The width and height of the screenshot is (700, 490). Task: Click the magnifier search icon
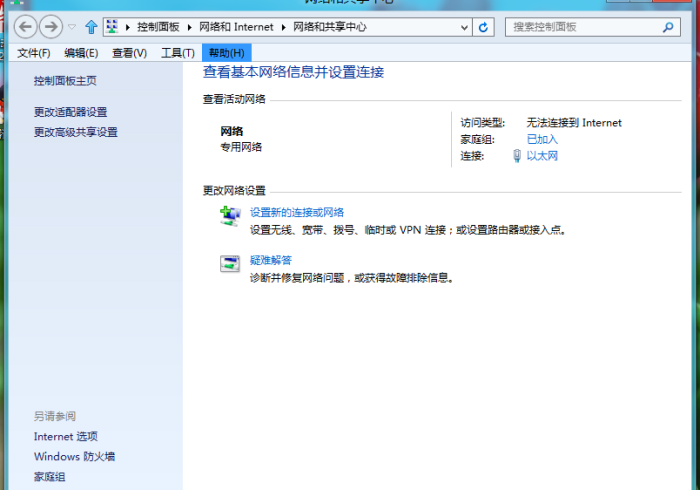668,27
